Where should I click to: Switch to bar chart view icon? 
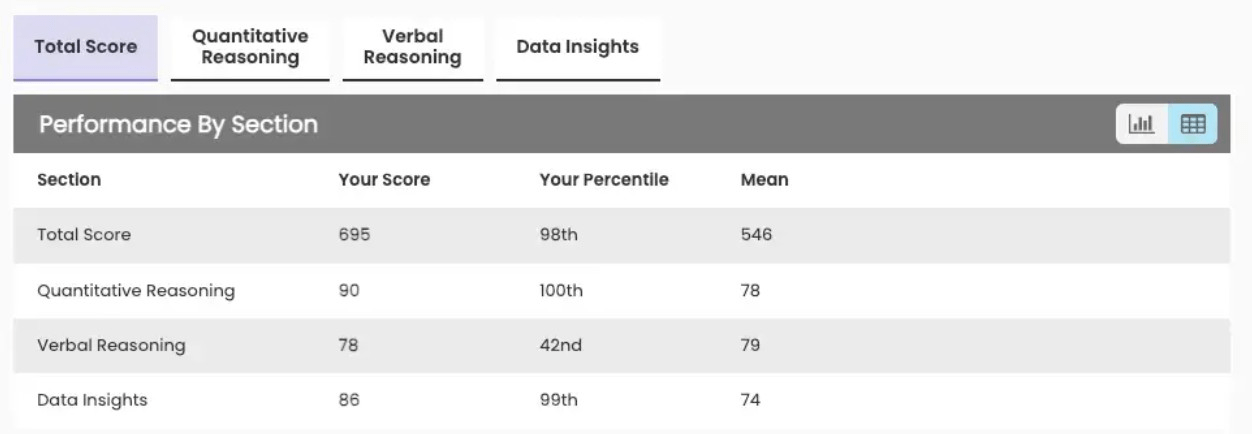[1141, 124]
